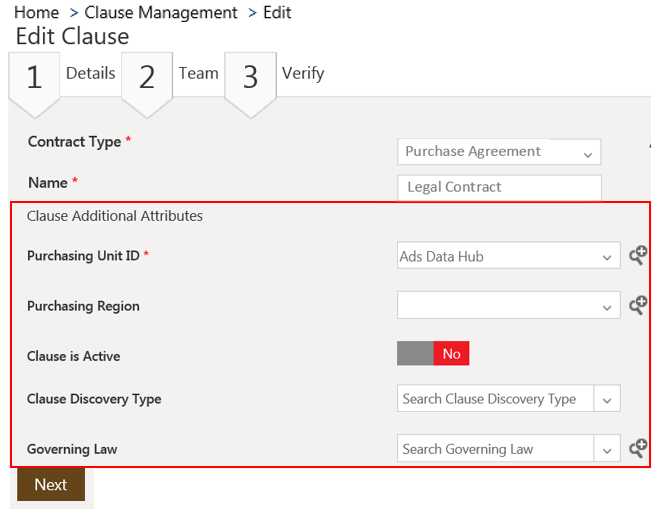Click search-add icon beside Purchasing Region
This screenshot has width=660, height=509.
pos(637,306)
